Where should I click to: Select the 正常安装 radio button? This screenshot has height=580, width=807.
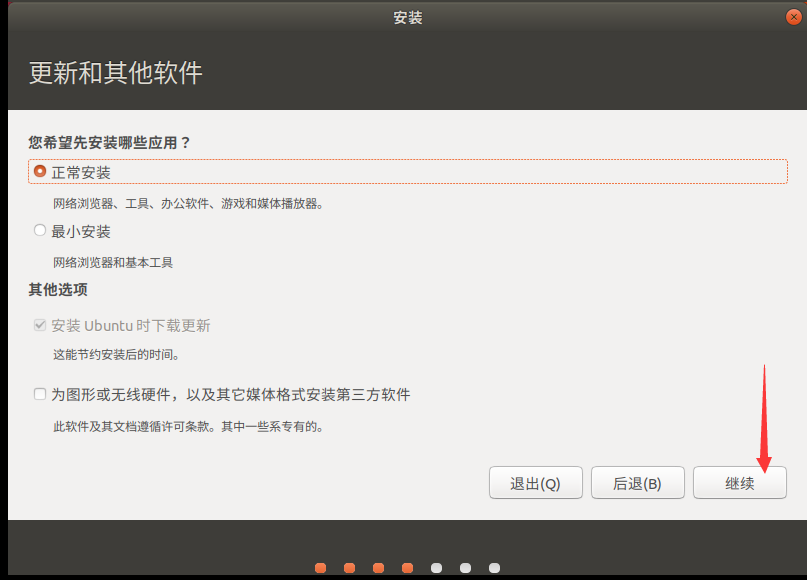click(x=40, y=171)
